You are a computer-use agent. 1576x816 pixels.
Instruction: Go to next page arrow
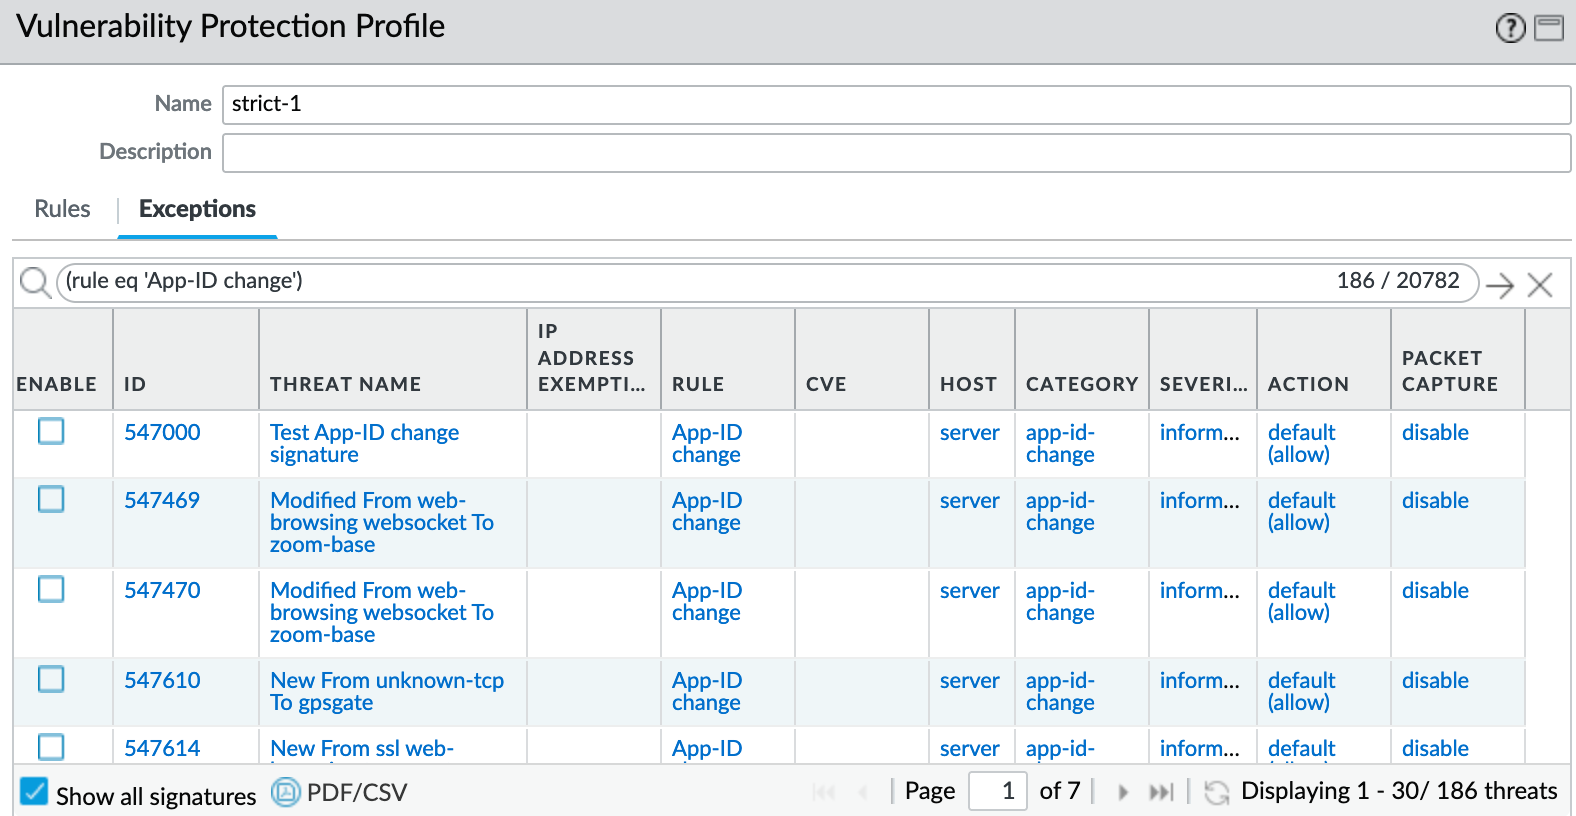(x=1123, y=792)
